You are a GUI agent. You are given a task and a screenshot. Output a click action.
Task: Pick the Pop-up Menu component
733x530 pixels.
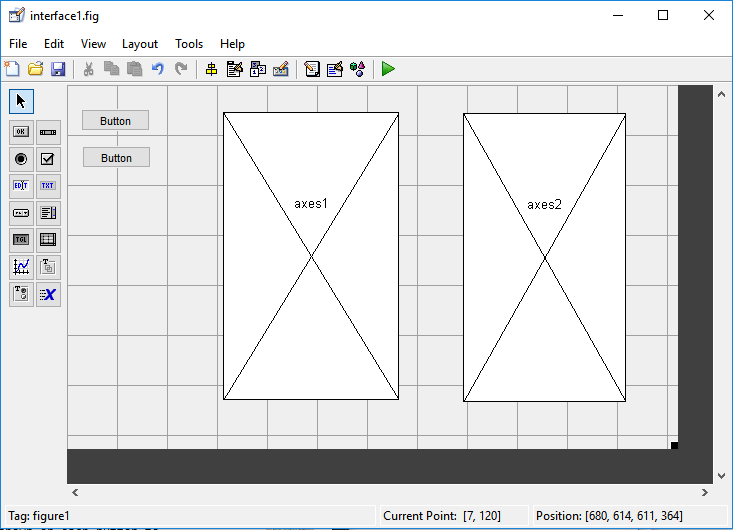click(21, 213)
